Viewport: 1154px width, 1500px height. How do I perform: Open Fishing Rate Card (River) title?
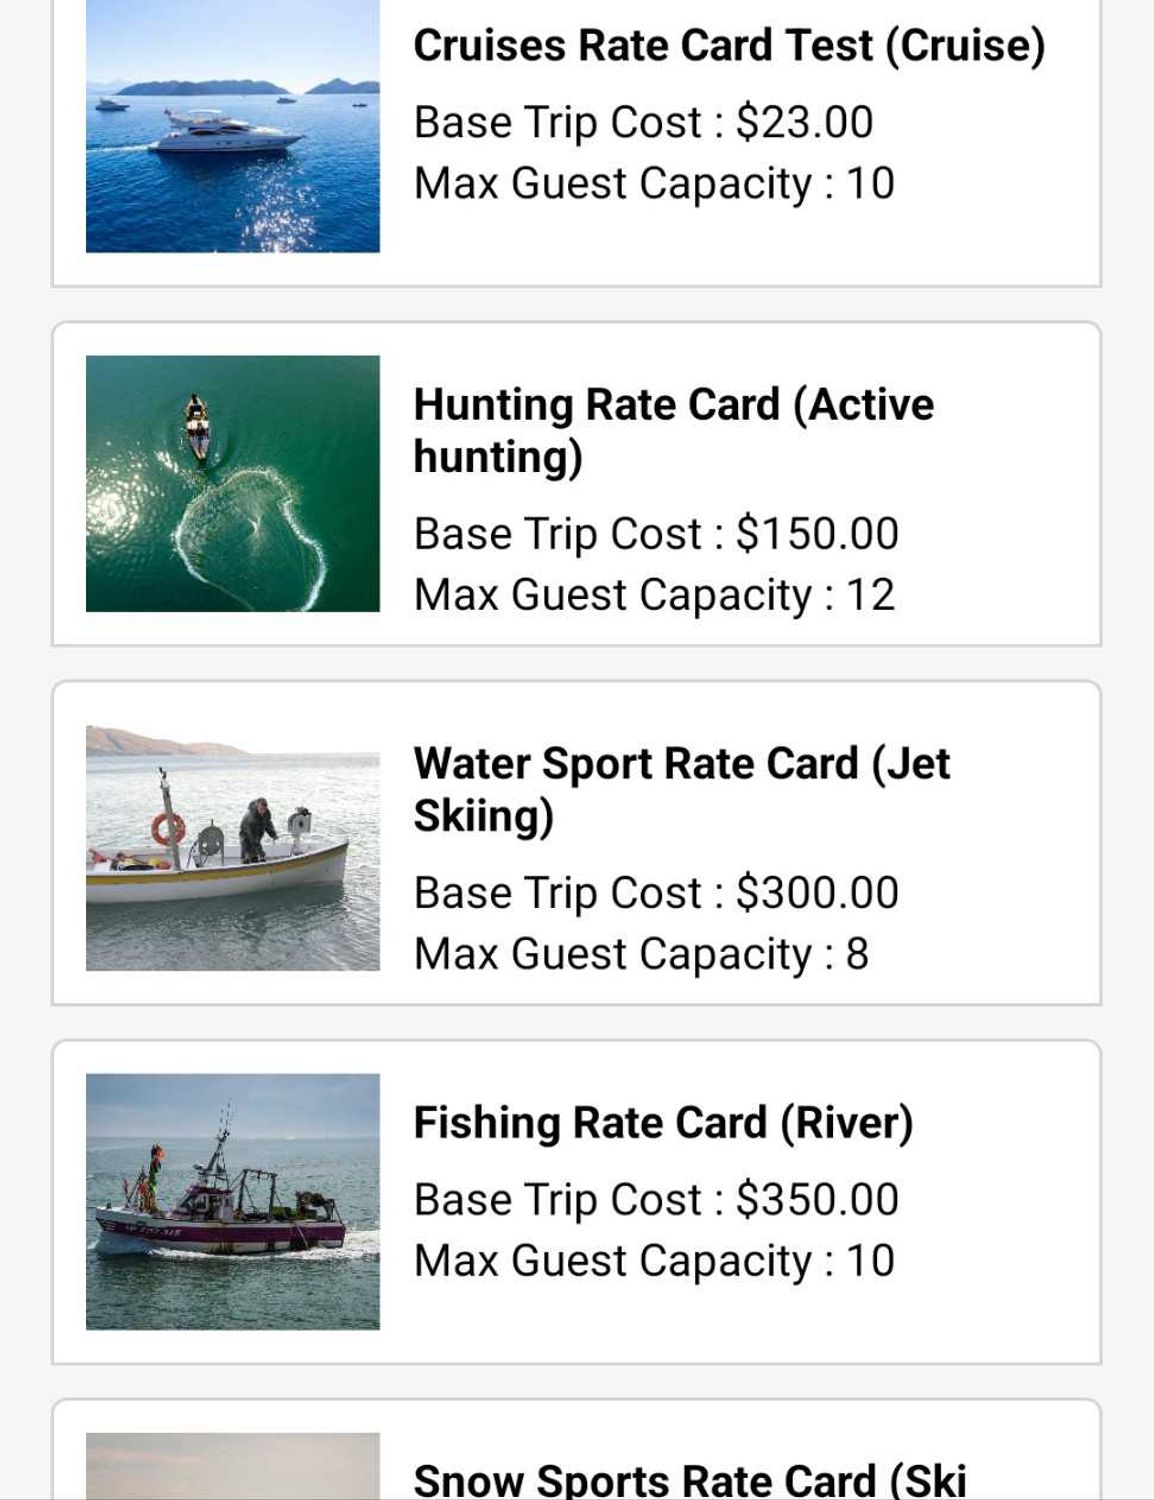click(663, 1122)
